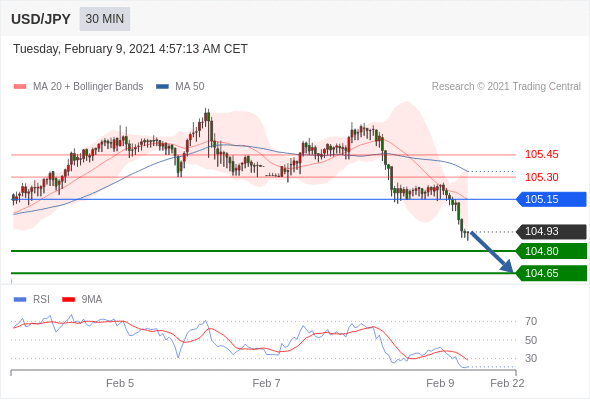Toggle the 9MA legend entry
This screenshot has height=400, width=590.
[82, 300]
